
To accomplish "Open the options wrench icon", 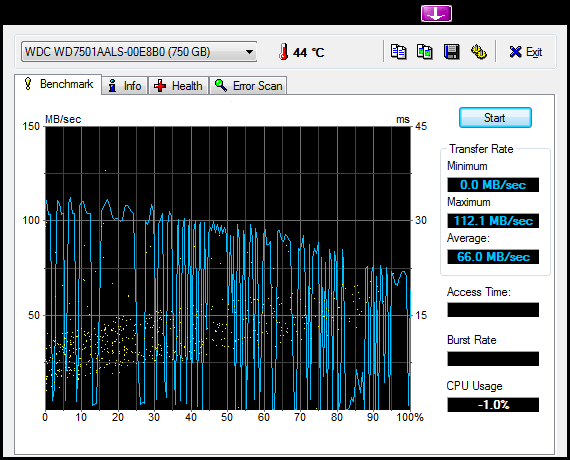I will [478, 52].
